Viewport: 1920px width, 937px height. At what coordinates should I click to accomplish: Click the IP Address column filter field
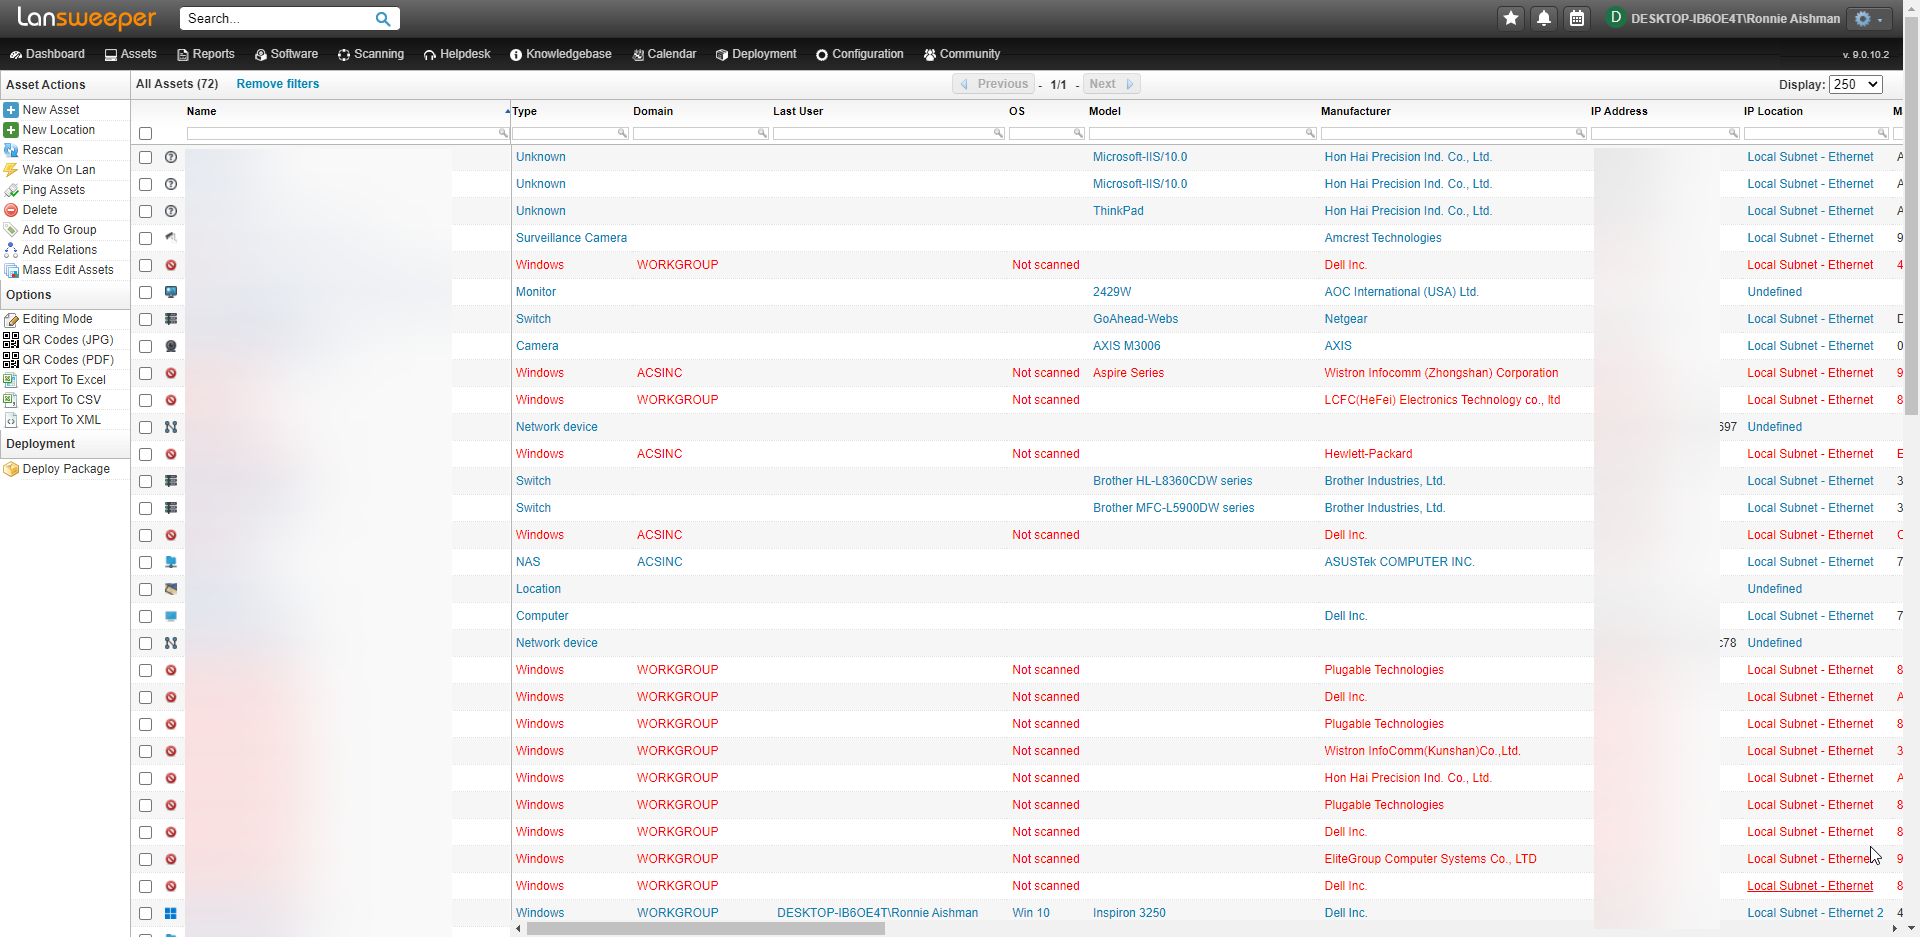click(x=1665, y=133)
